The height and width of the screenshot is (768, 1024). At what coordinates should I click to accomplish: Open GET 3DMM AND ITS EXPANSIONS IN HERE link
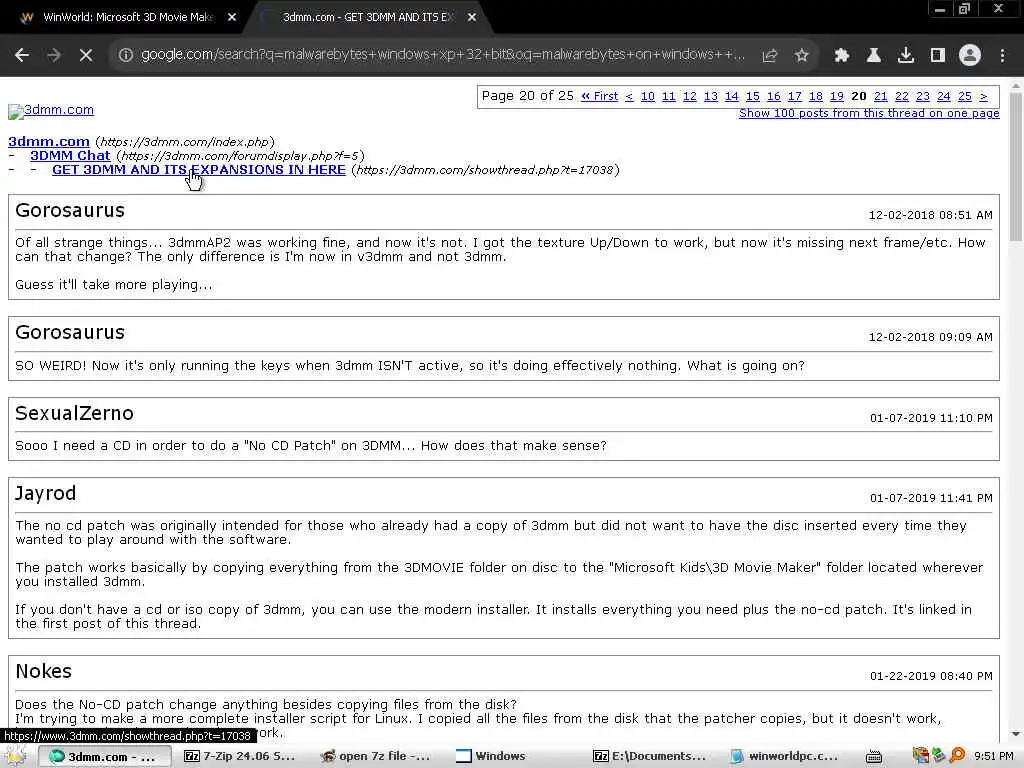tap(199, 170)
